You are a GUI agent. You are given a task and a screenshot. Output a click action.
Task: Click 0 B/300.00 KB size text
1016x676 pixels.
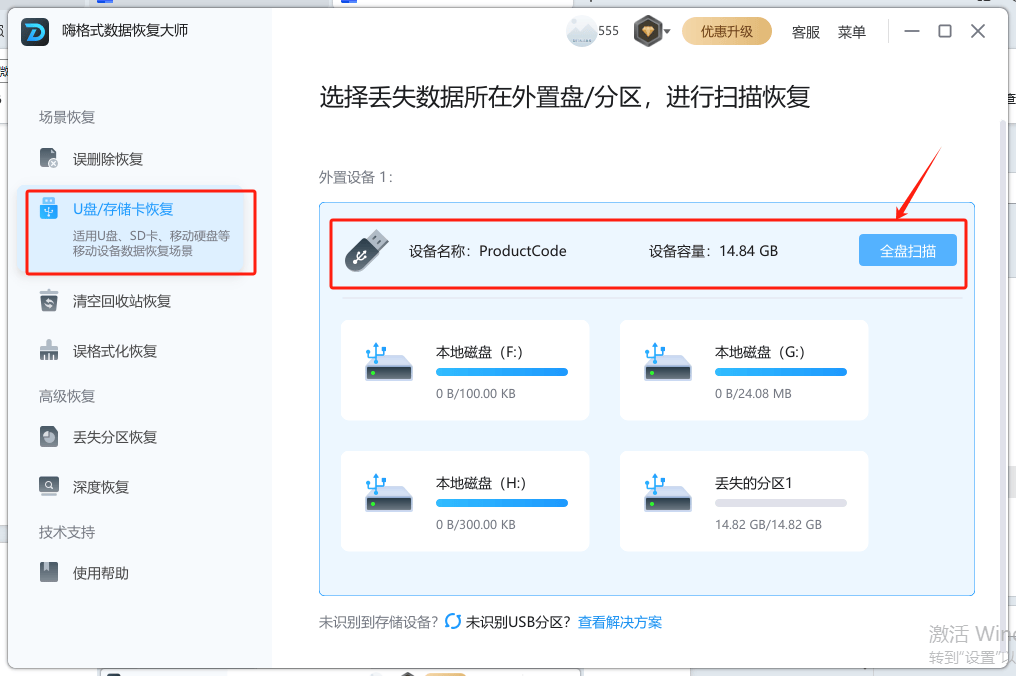[x=476, y=524]
